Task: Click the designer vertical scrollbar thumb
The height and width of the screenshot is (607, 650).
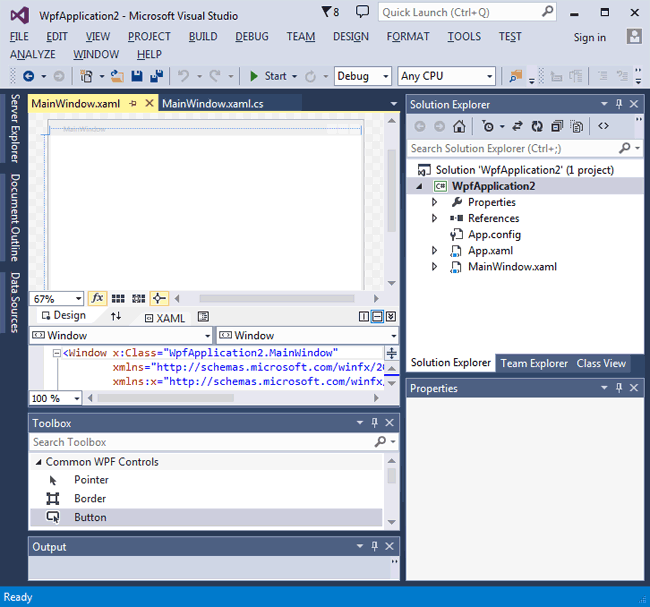Action: pos(391,191)
